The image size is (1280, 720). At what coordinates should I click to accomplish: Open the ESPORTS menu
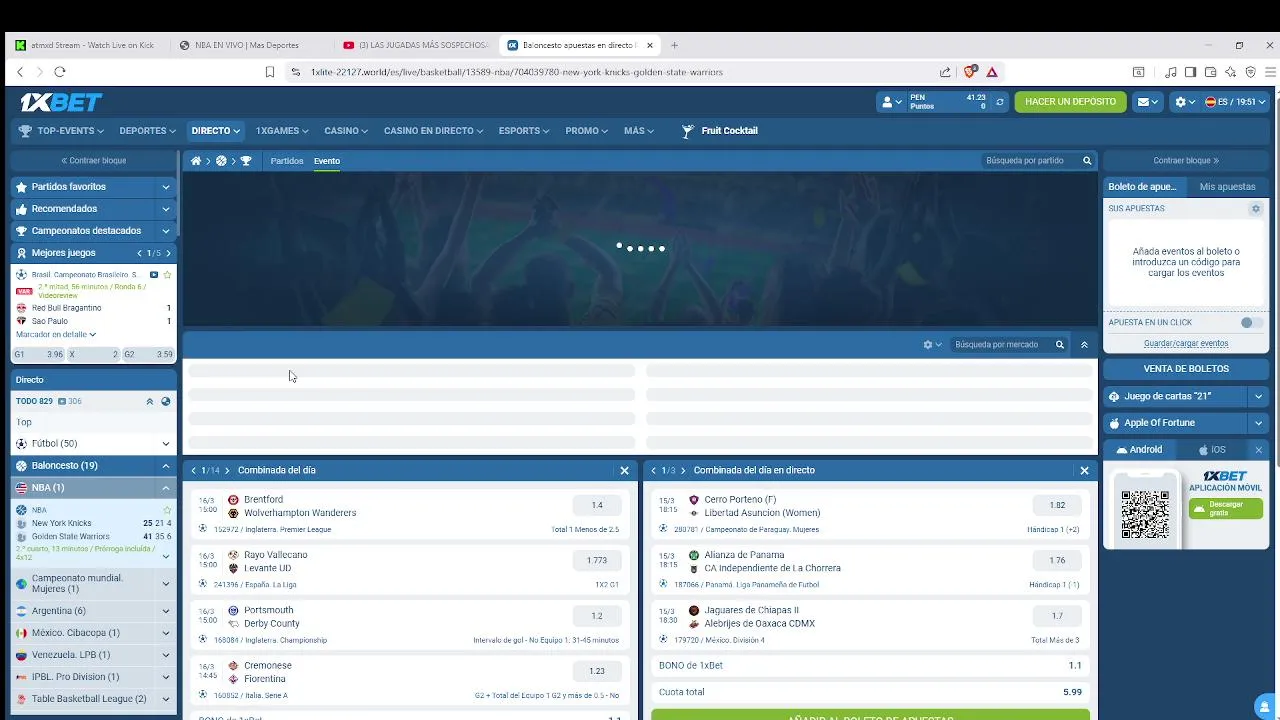coord(524,131)
